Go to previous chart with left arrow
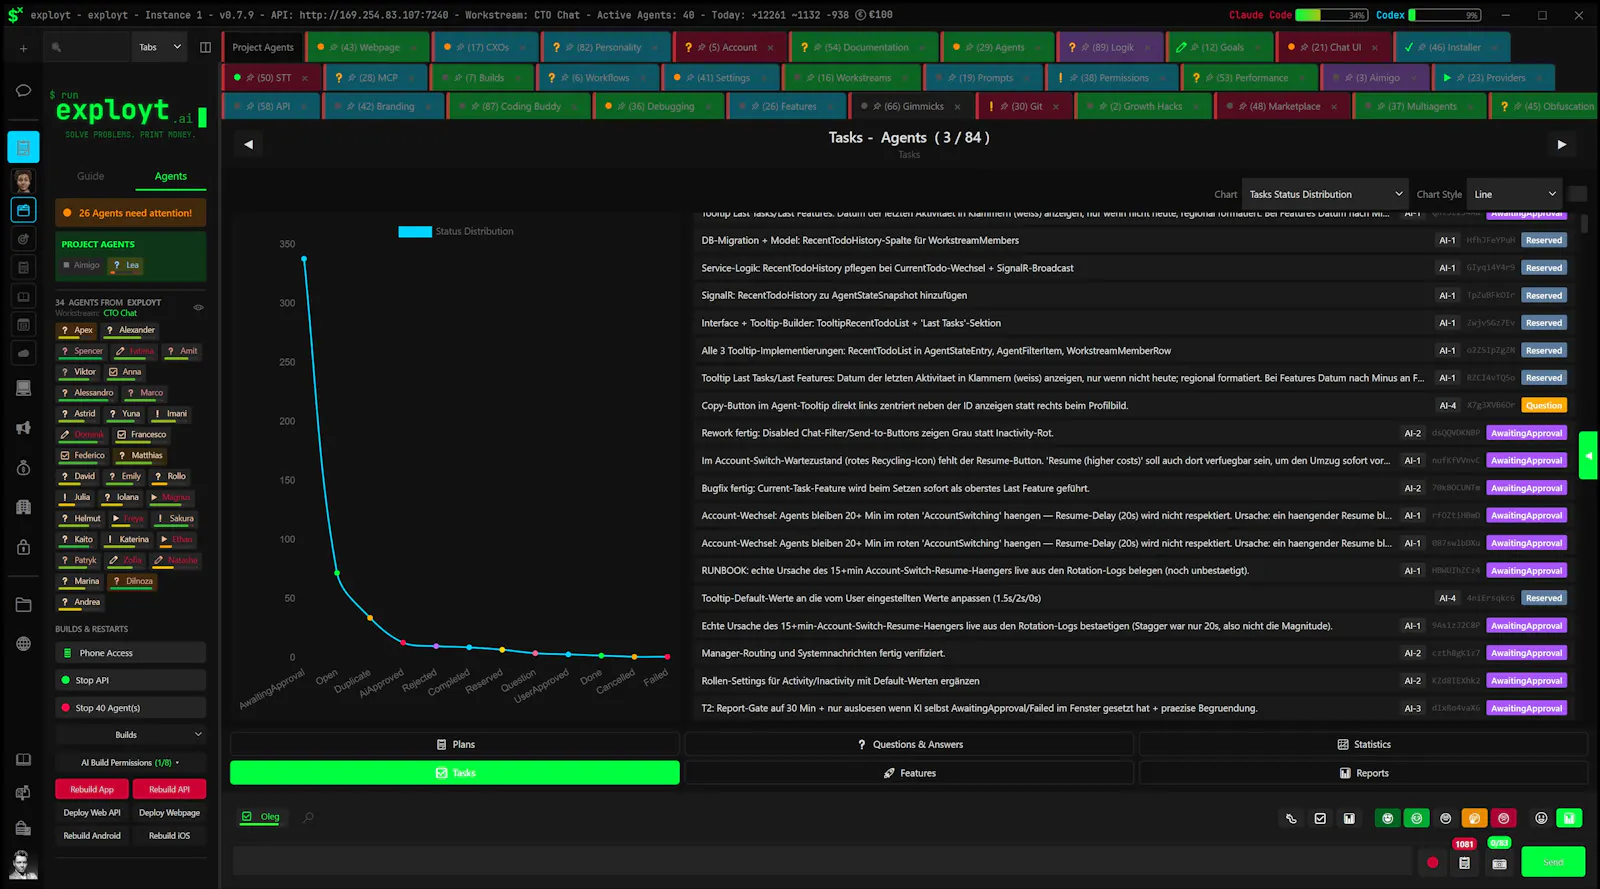Image resolution: width=1600 pixels, height=889 pixels. tap(248, 144)
